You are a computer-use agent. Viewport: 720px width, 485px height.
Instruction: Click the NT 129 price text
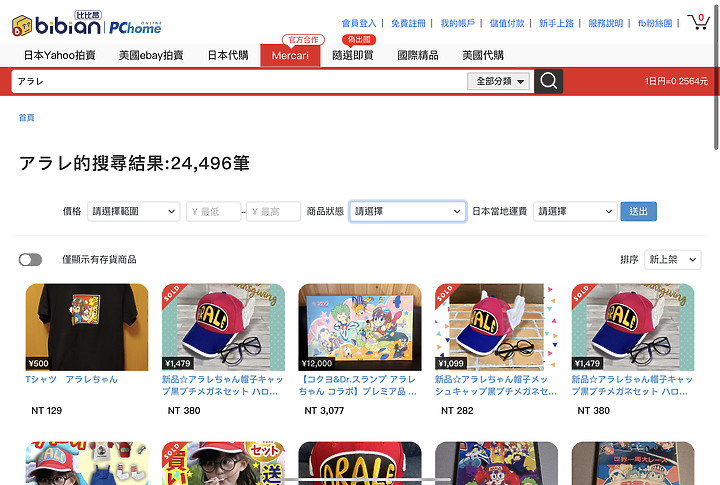click(x=46, y=411)
